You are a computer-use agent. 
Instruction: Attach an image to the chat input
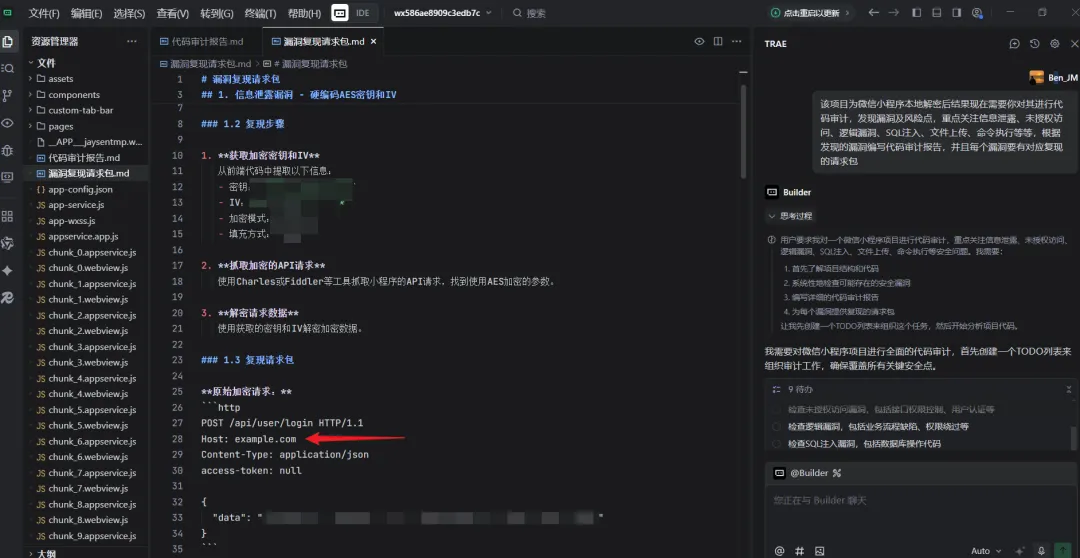click(820, 550)
